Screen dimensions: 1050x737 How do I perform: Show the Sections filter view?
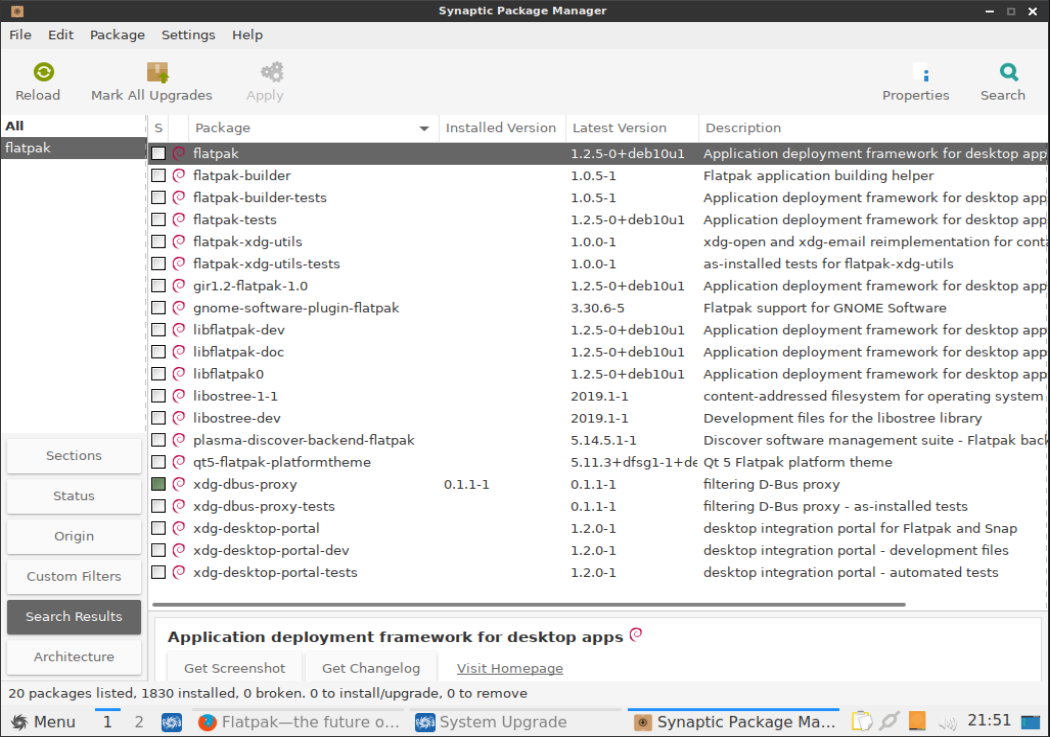tap(74, 456)
